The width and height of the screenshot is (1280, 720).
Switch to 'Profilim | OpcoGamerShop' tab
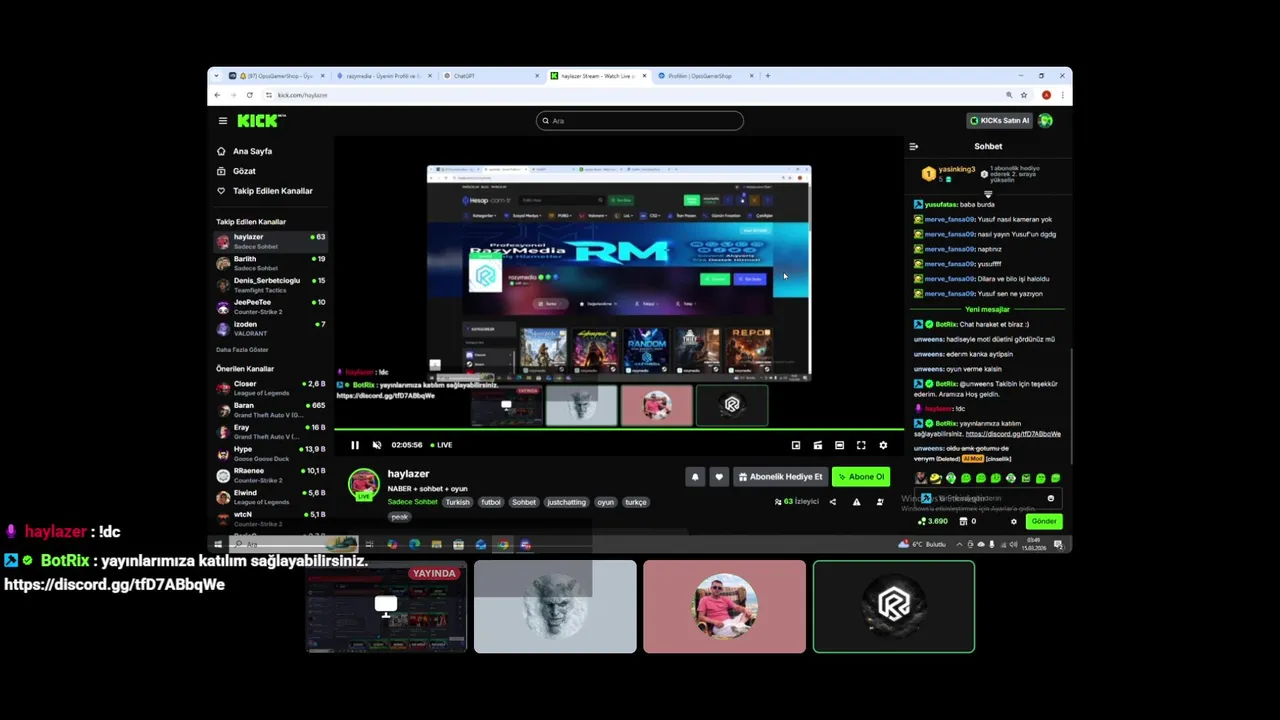click(x=704, y=76)
